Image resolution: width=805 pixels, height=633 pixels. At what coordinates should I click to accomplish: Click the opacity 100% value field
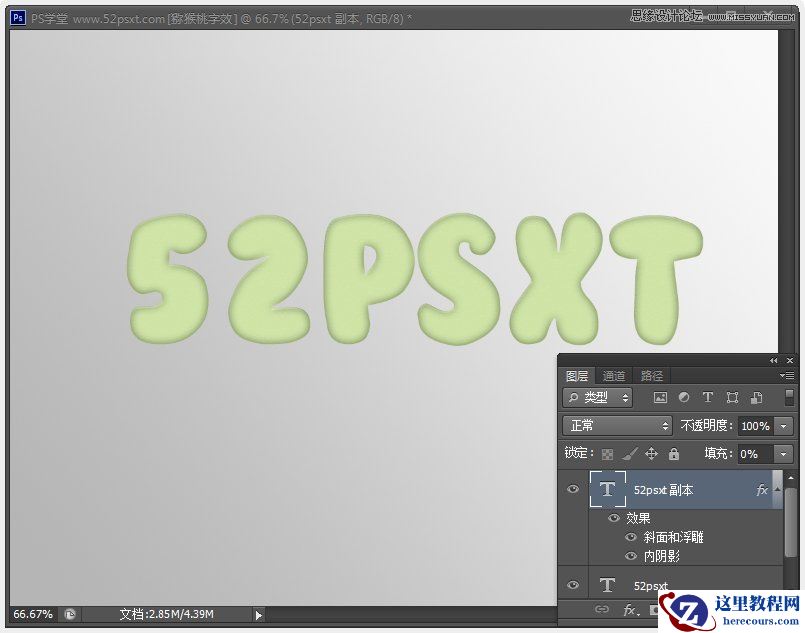[757, 426]
